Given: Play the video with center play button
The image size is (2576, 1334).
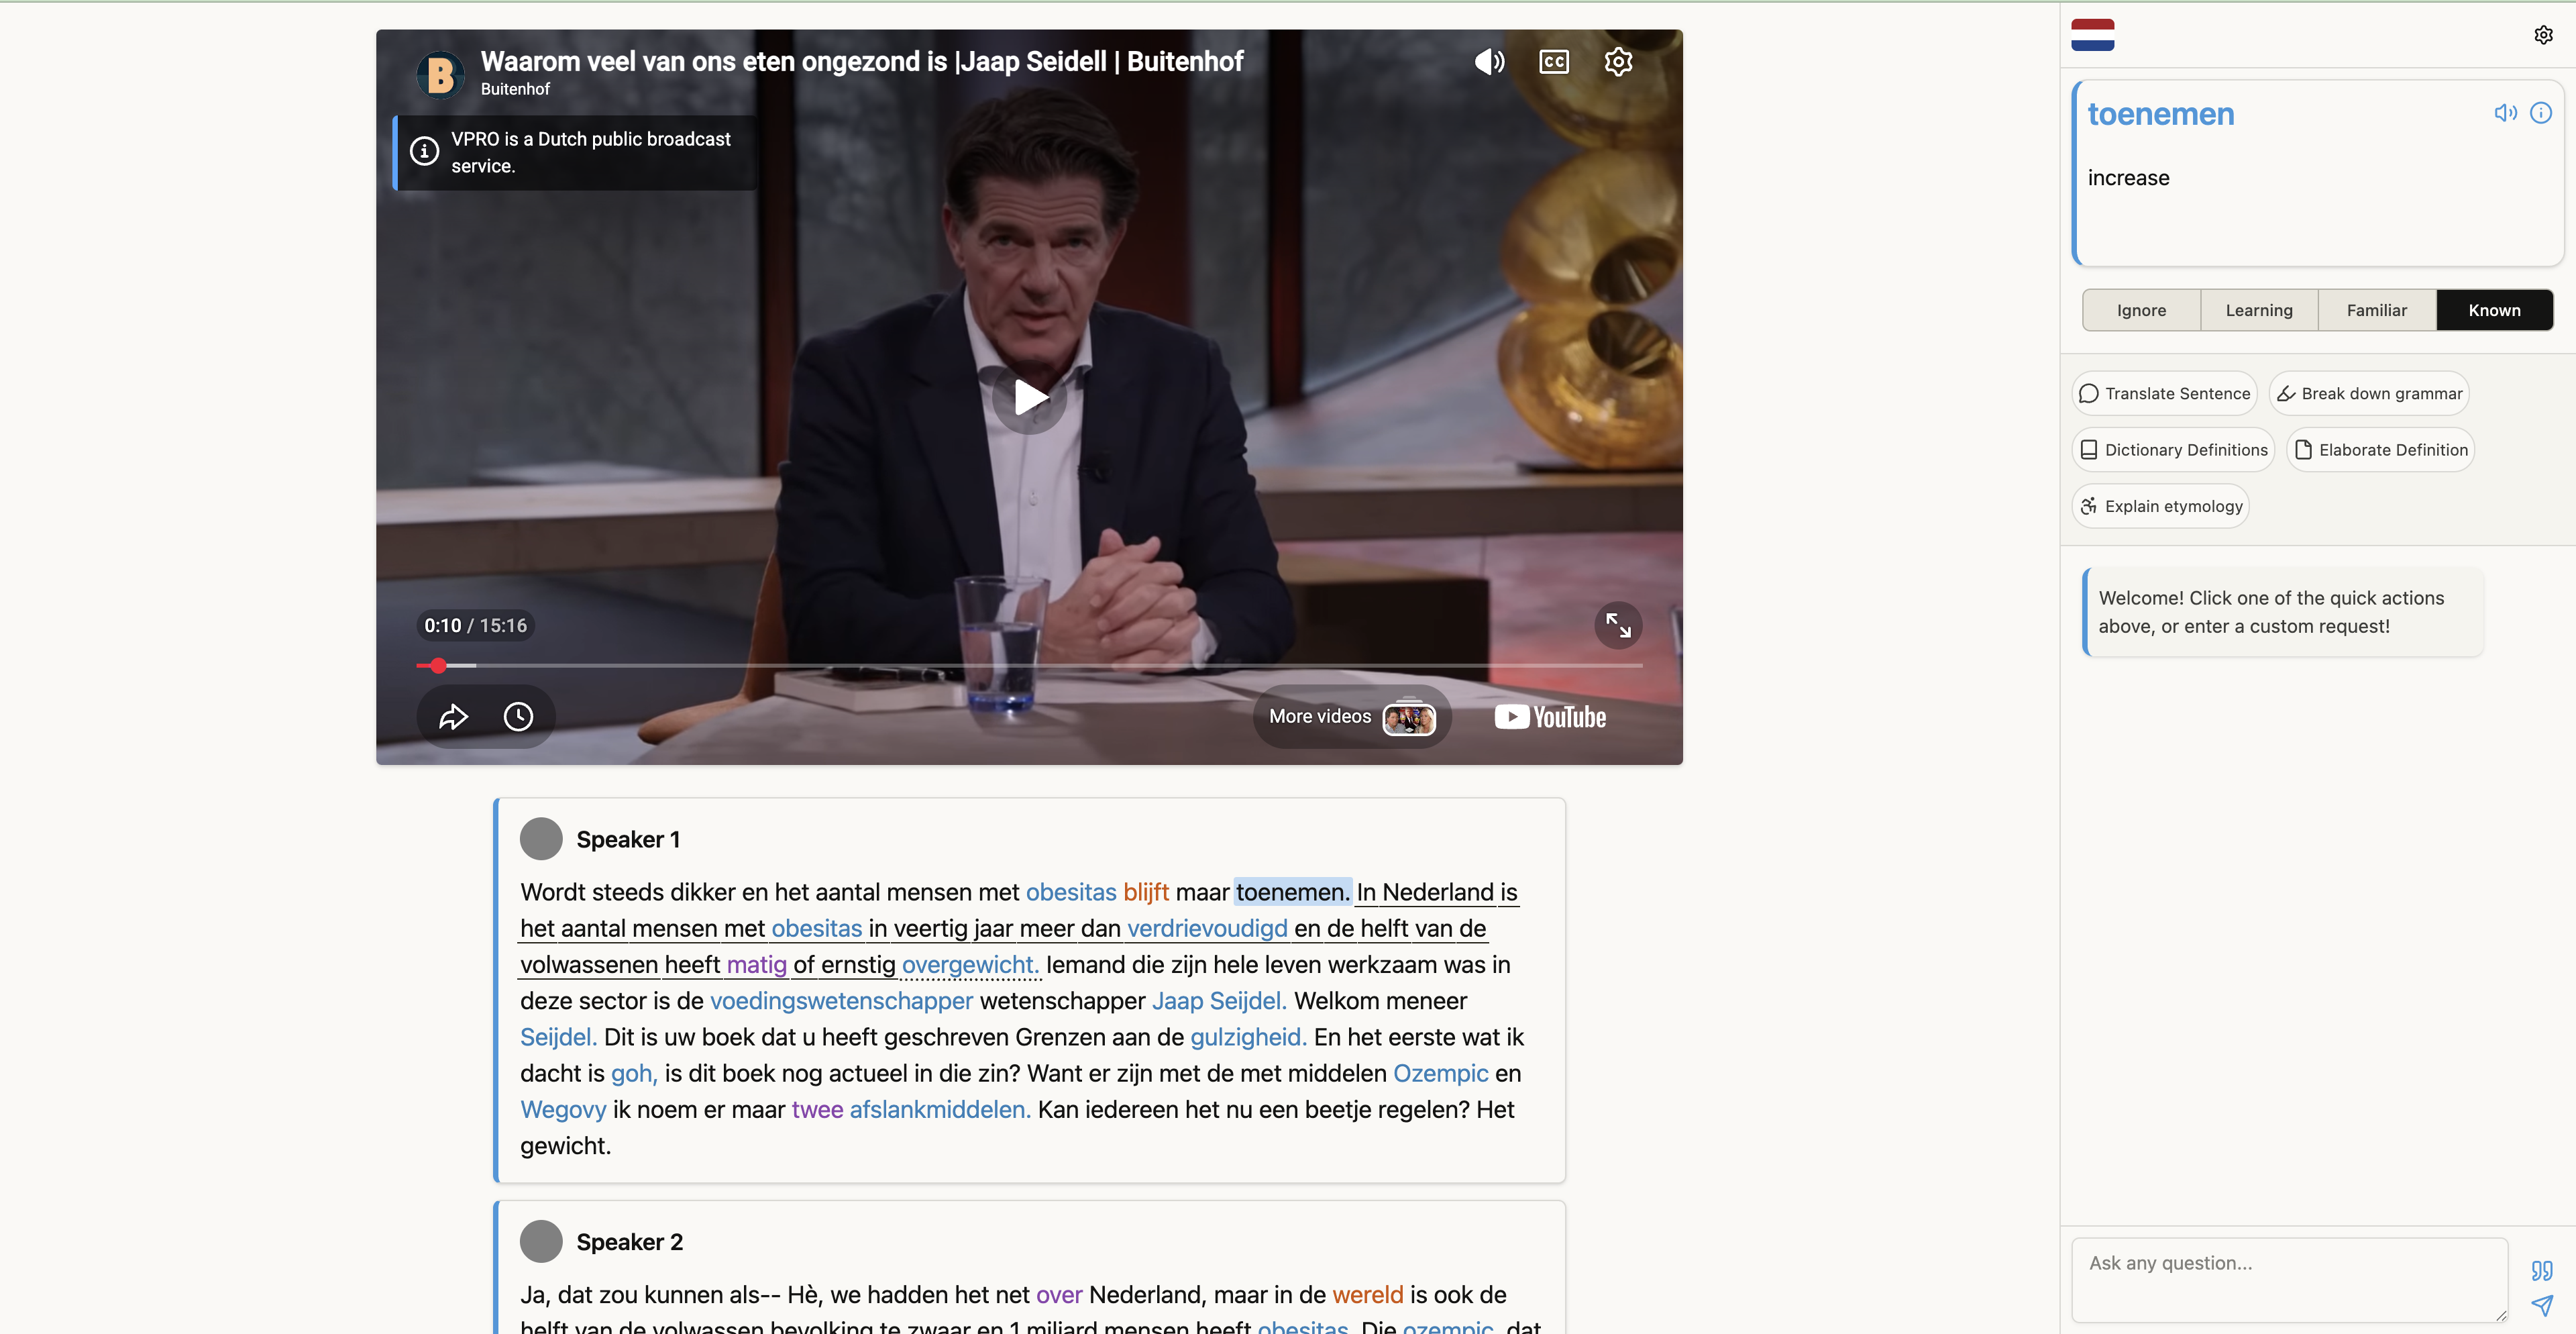Looking at the screenshot, I should point(1029,398).
